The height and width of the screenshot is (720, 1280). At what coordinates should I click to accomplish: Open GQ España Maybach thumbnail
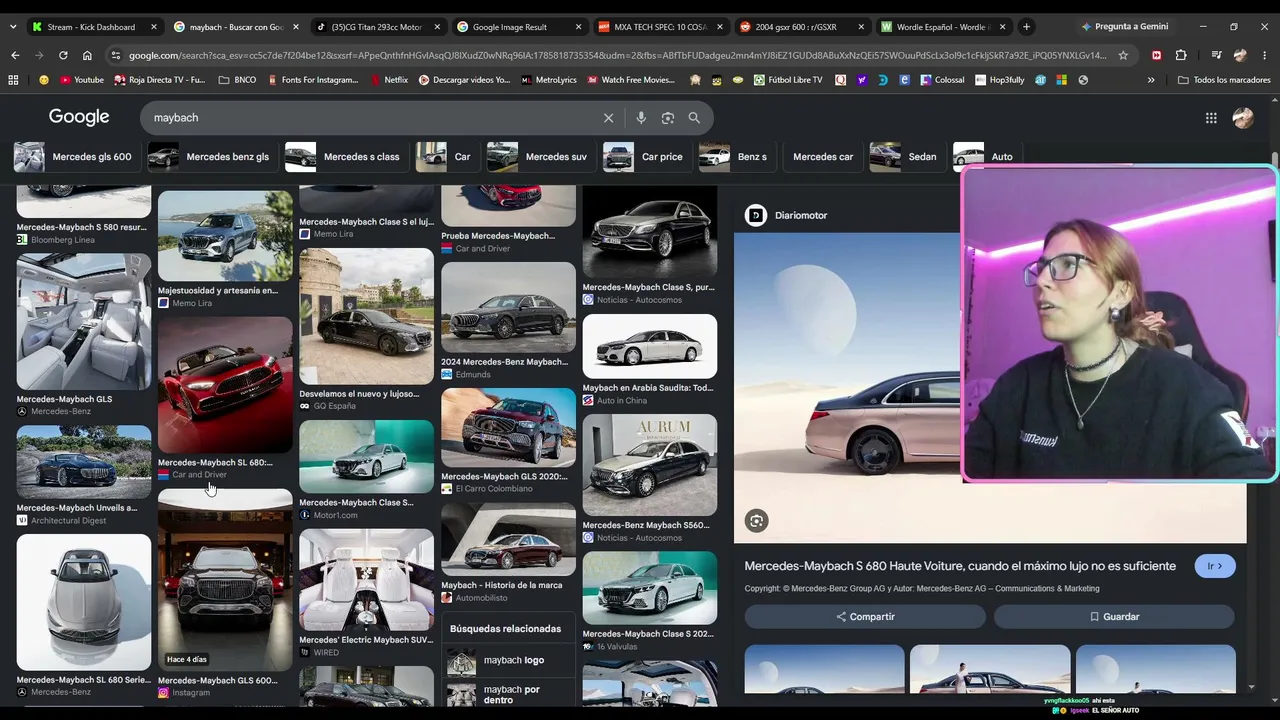click(367, 317)
